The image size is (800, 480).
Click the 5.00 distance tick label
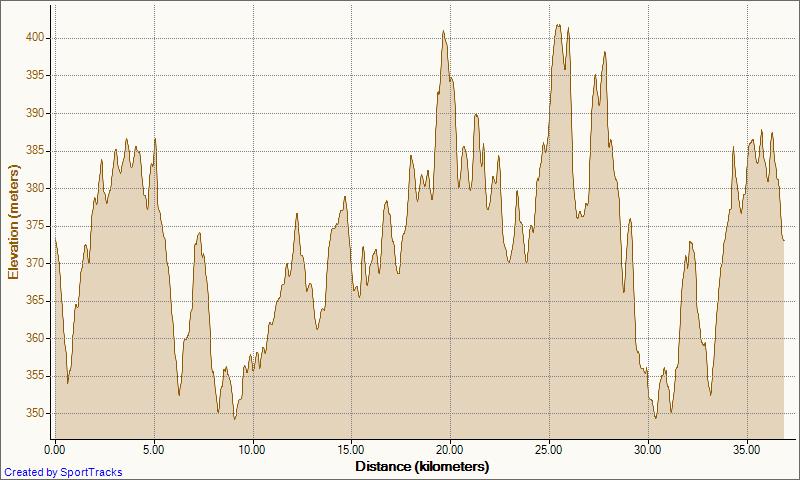point(154,450)
